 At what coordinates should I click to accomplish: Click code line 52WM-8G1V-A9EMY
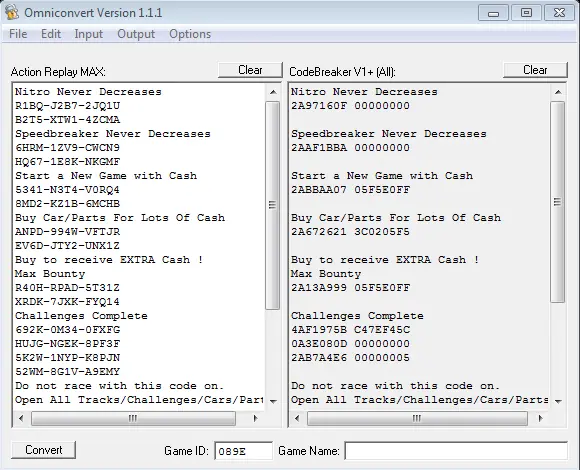[x=68, y=372]
